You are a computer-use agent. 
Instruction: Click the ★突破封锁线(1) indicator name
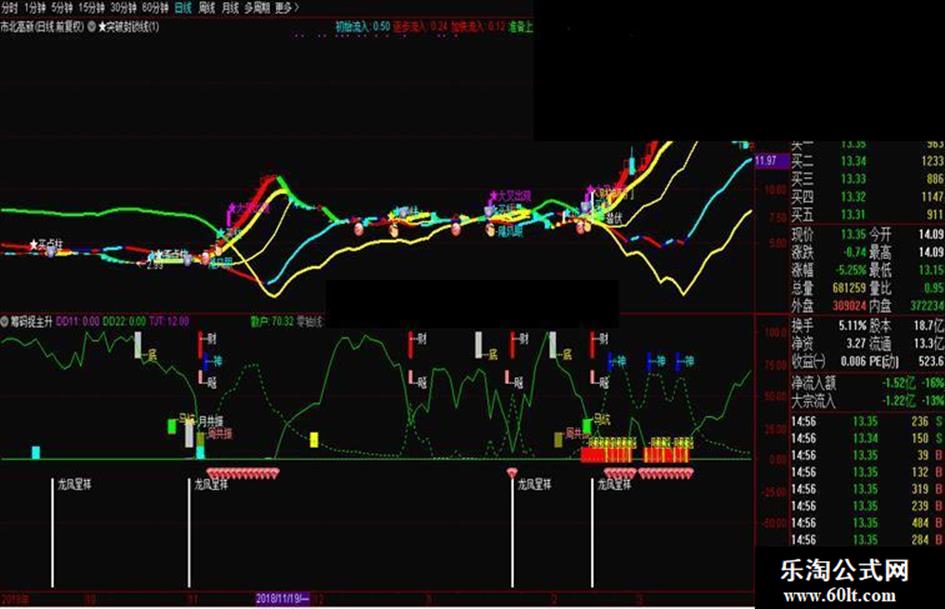(x=128, y=27)
